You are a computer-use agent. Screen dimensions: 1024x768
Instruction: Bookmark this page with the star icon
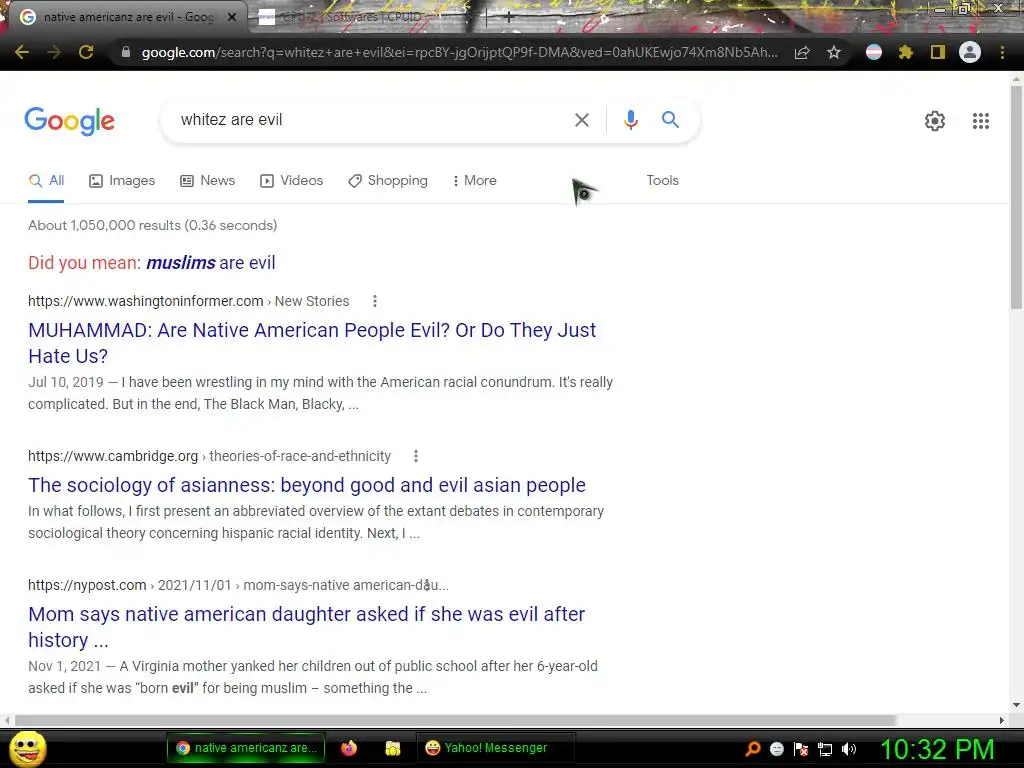[x=833, y=52]
